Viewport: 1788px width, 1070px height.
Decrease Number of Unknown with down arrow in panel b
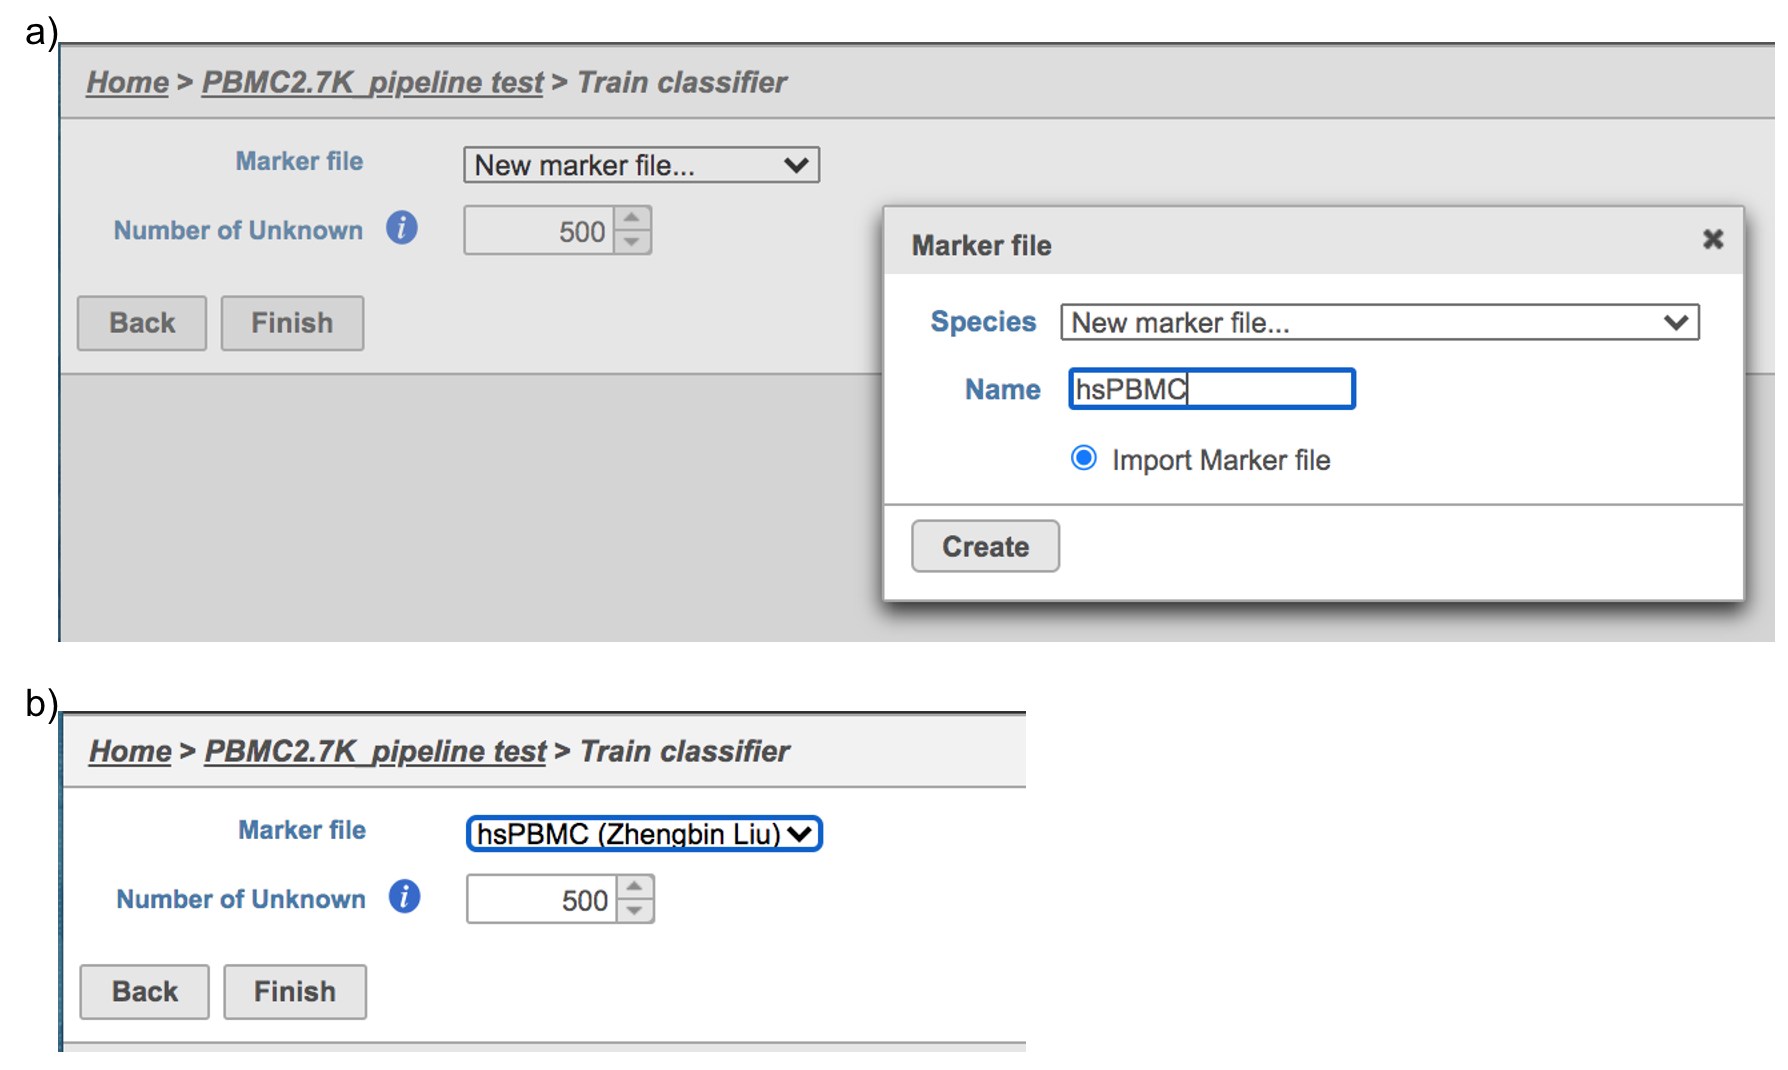[635, 911]
